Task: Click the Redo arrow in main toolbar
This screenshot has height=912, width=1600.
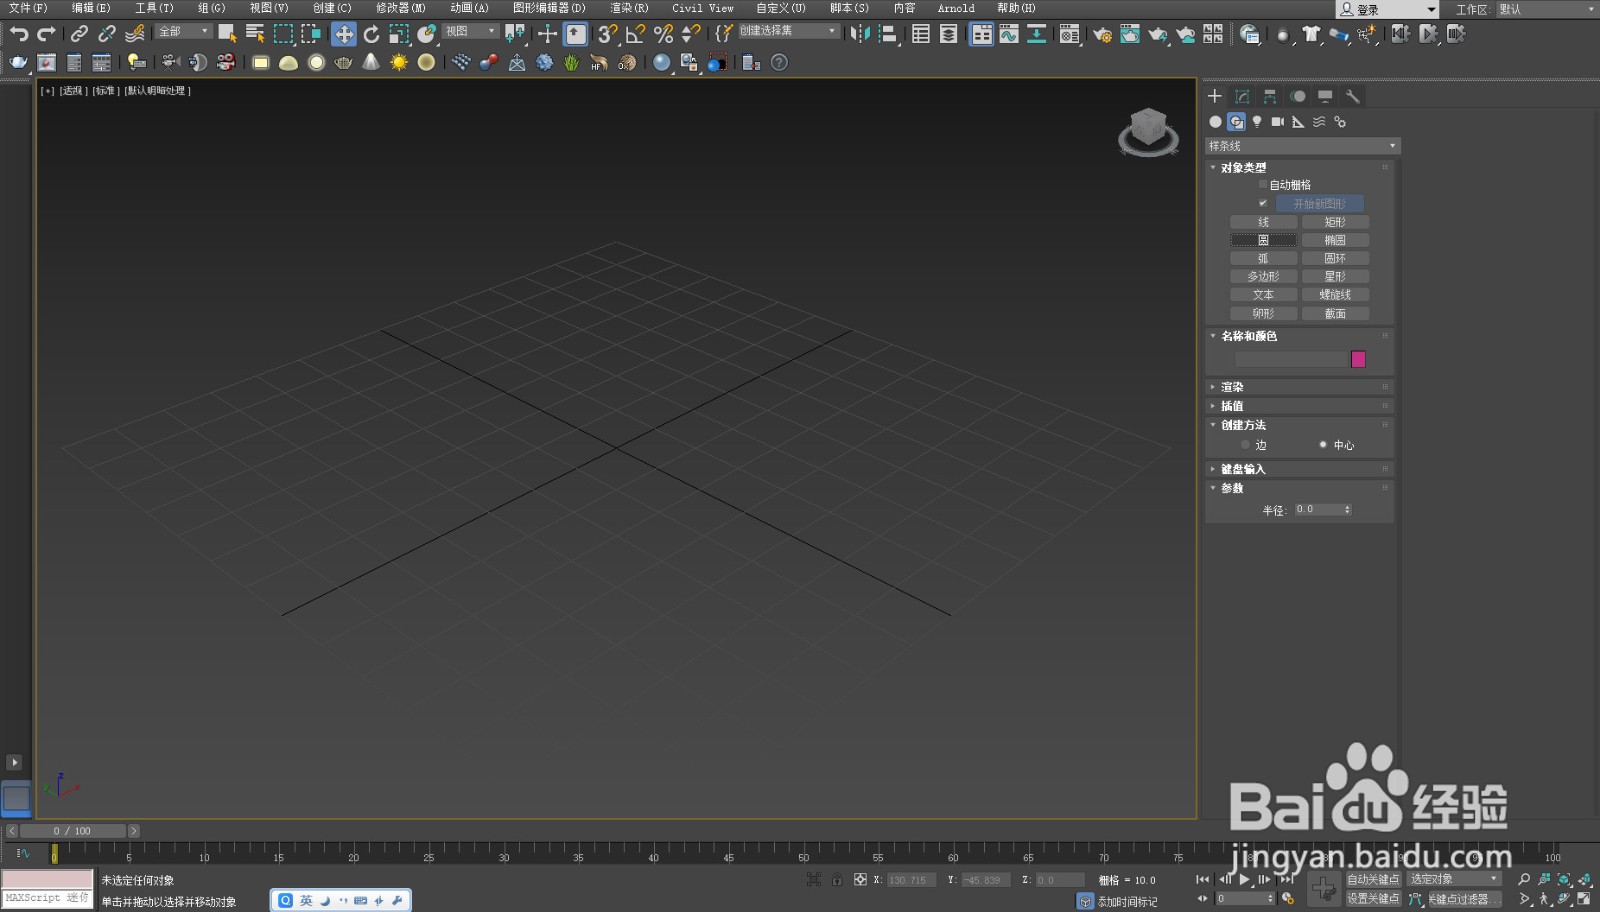Action: click(x=46, y=34)
